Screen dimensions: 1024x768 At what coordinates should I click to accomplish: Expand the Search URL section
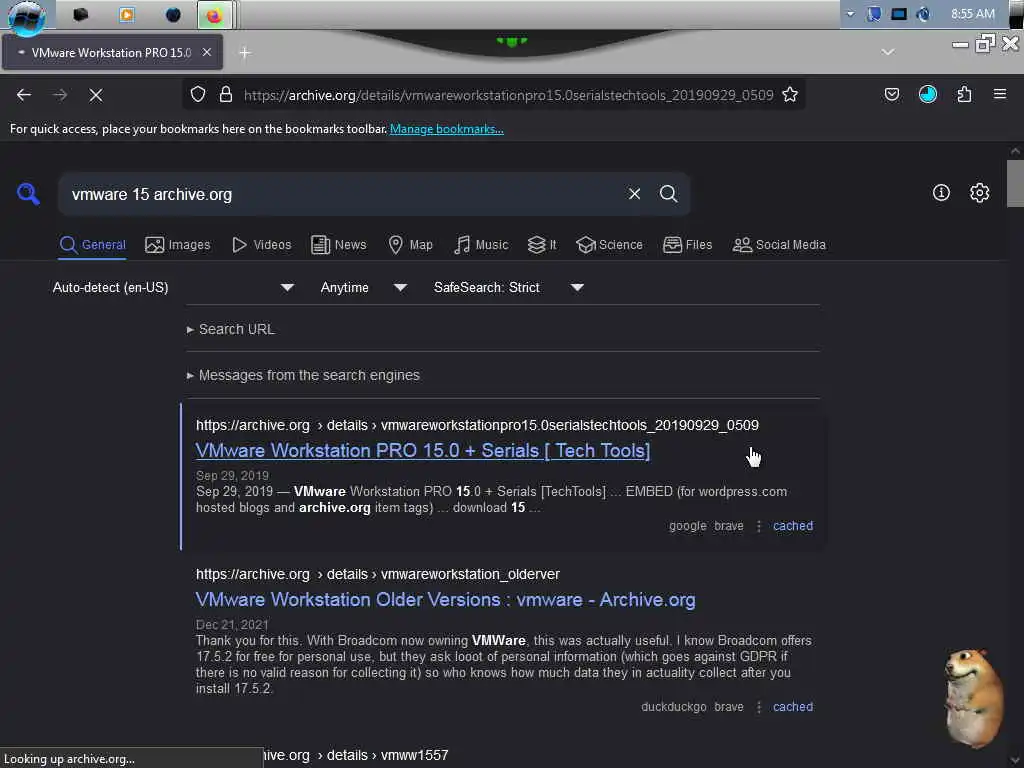point(231,329)
